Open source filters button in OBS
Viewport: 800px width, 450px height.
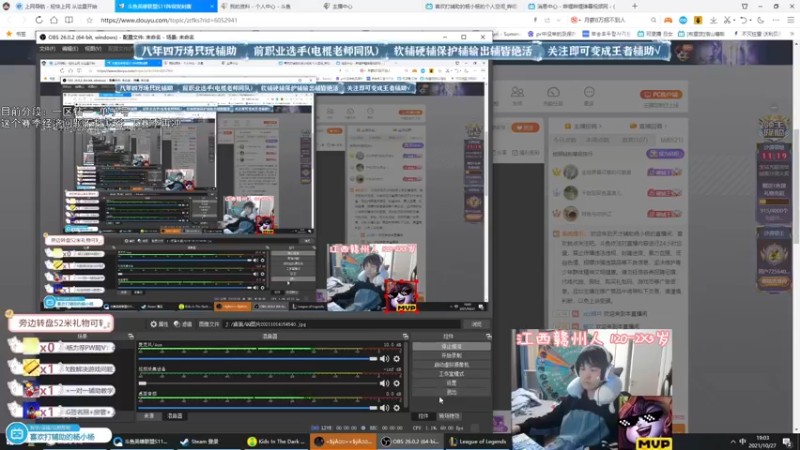183,324
